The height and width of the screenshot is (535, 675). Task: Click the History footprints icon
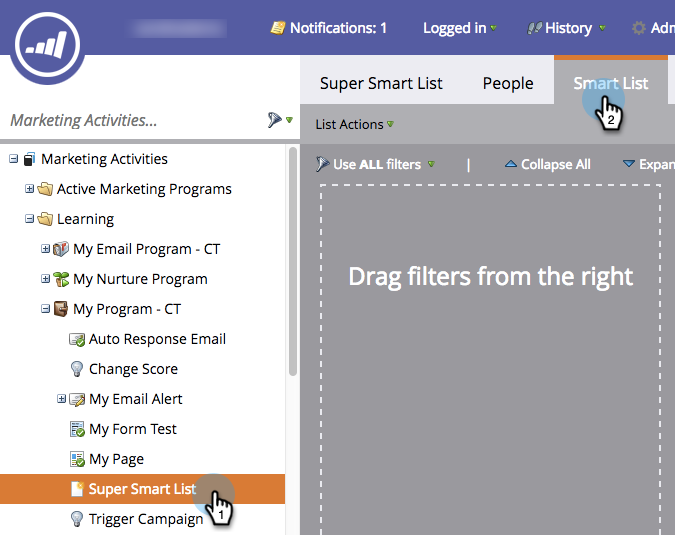pos(535,28)
